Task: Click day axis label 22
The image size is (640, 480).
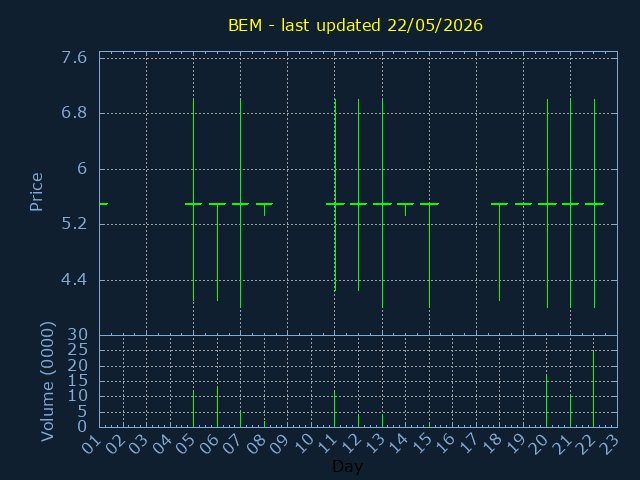Action: (x=586, y=444)
